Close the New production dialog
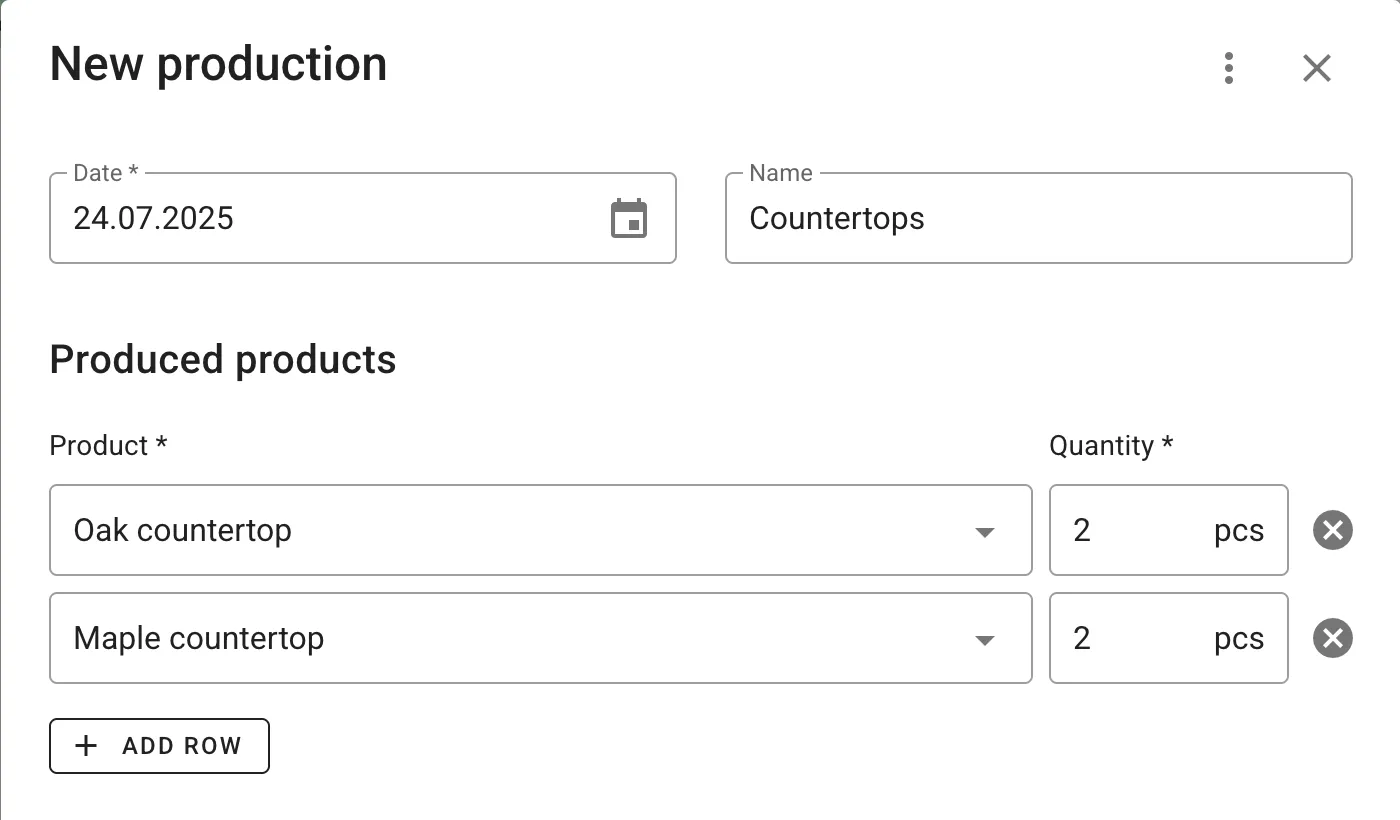Image resolution: width=1400 pixels, height=820 pixels. (x=1317, y=68)
